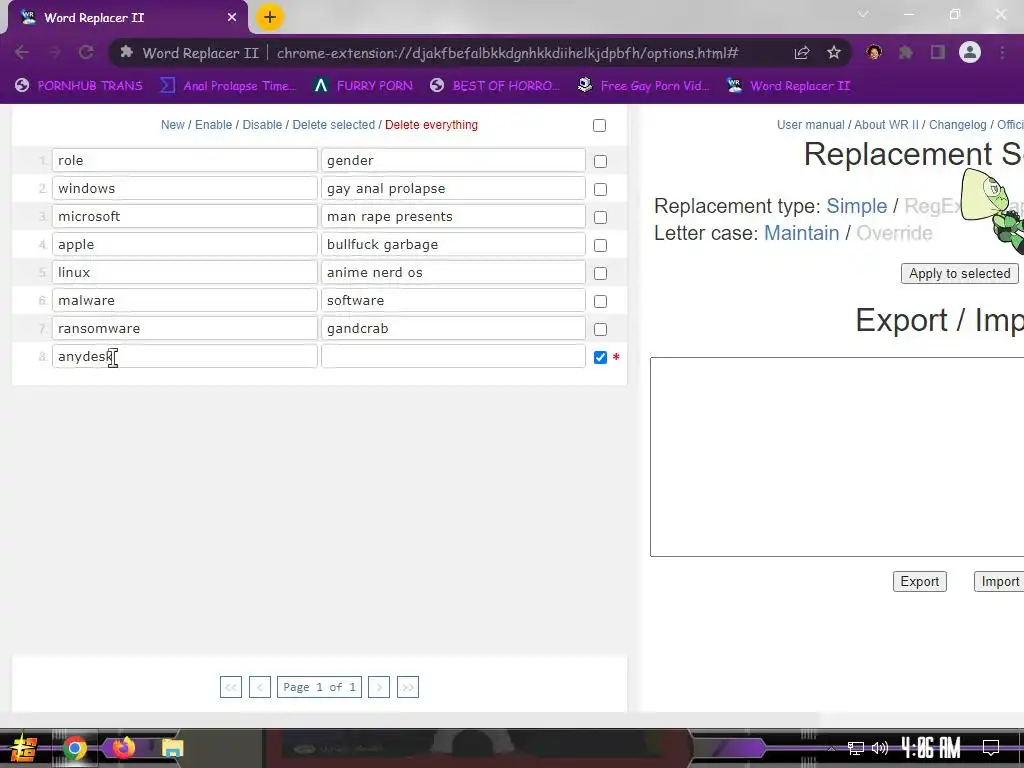Click the anydesk search word field
This screenshot has height=768, width=1024.
[185, 357]
